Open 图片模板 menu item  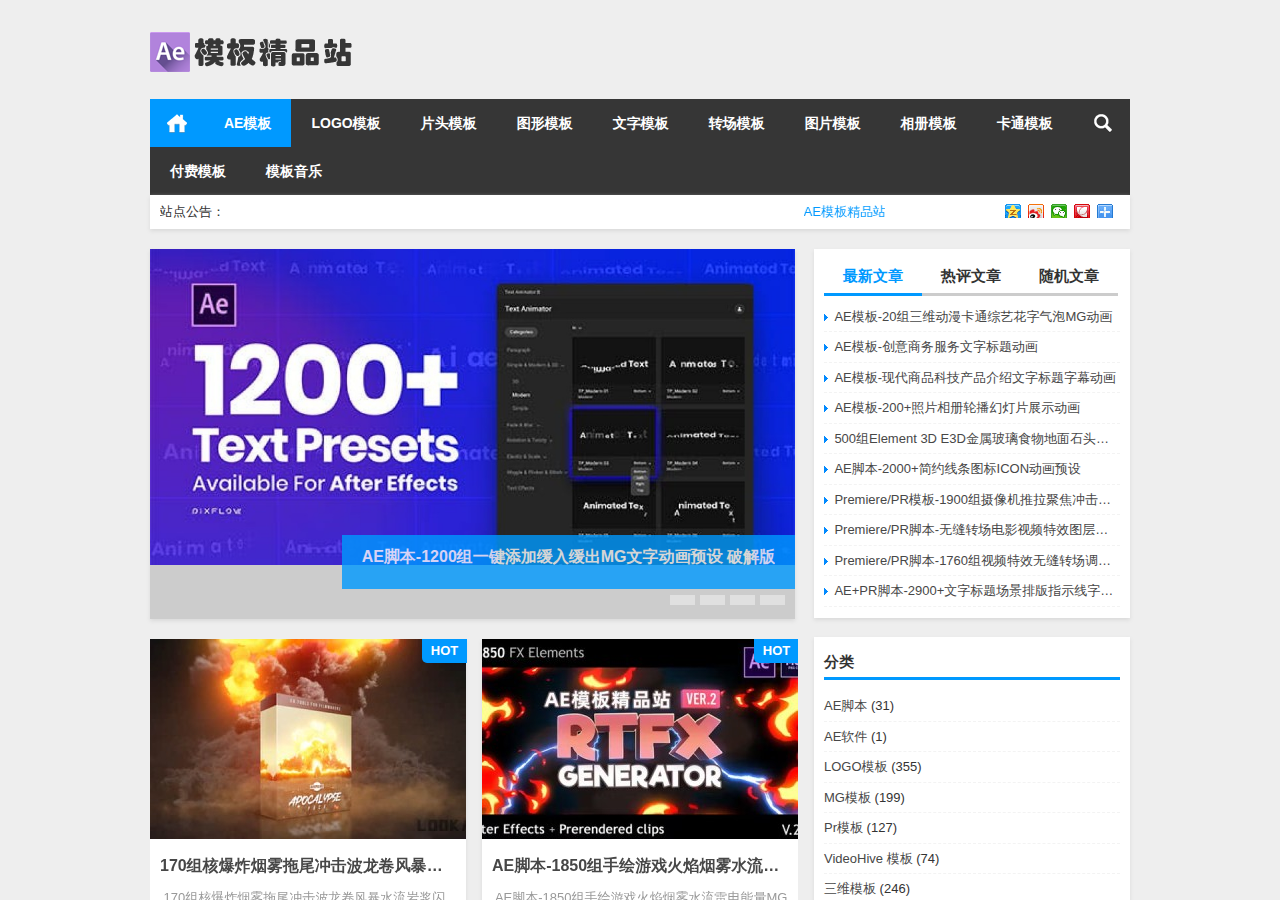tap(832, 123)
